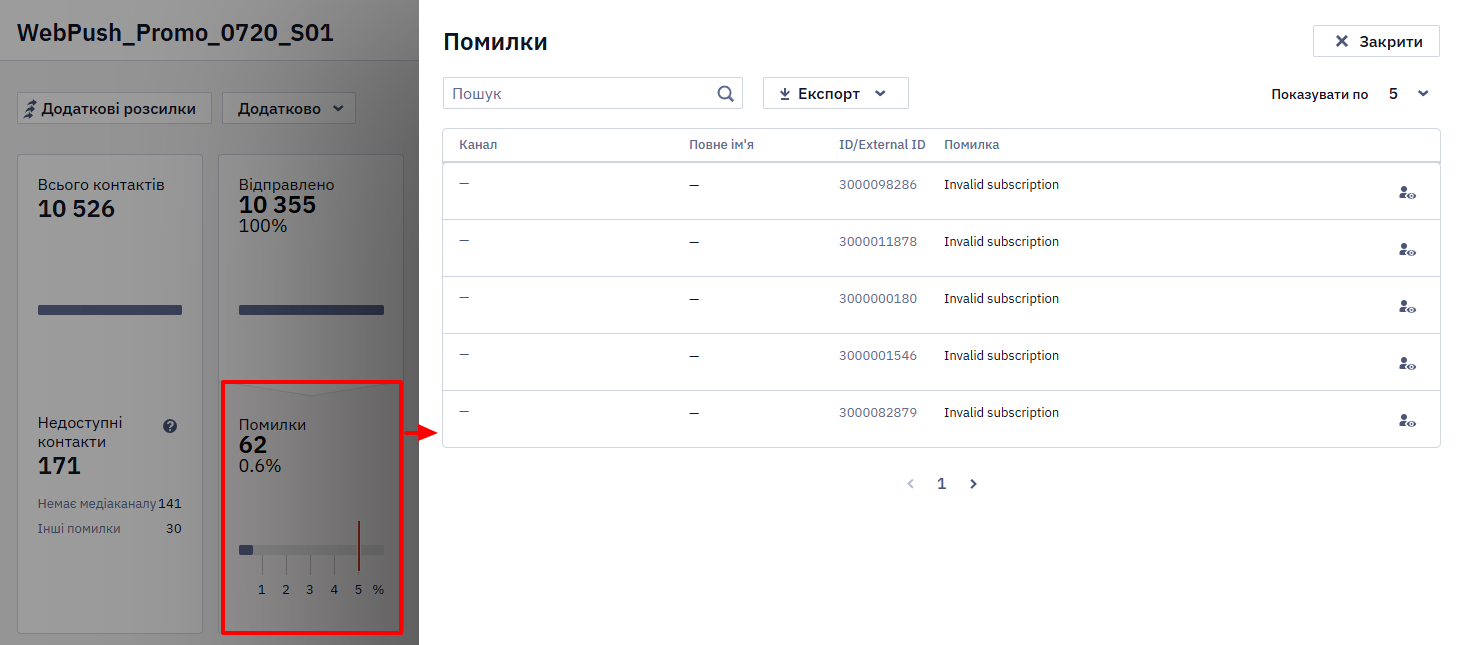Screen dimensions: 1462x645
Task: Open the Експорт dropdown
Action: point(835,93)
